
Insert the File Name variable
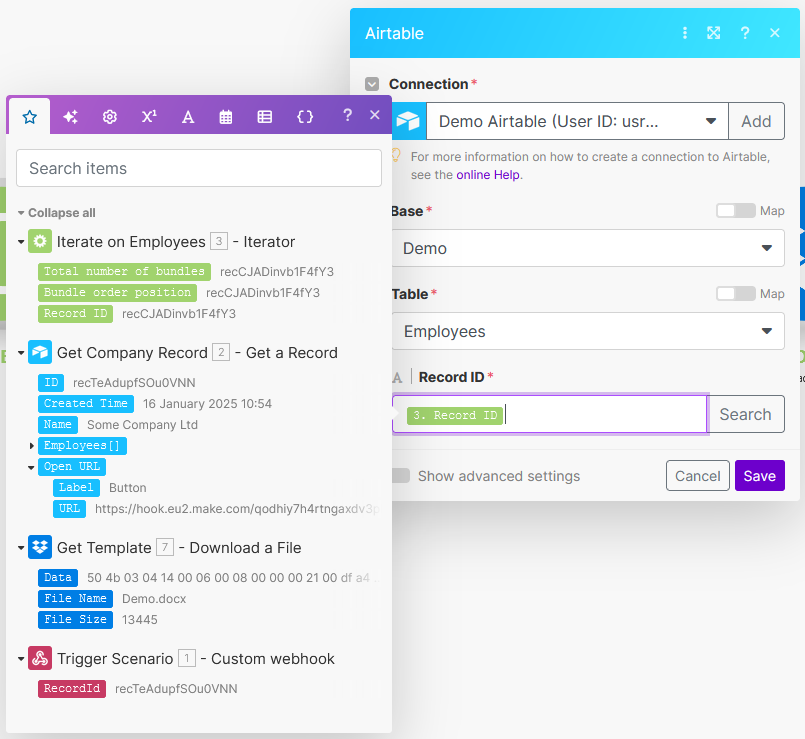click(x=75, y=598)
